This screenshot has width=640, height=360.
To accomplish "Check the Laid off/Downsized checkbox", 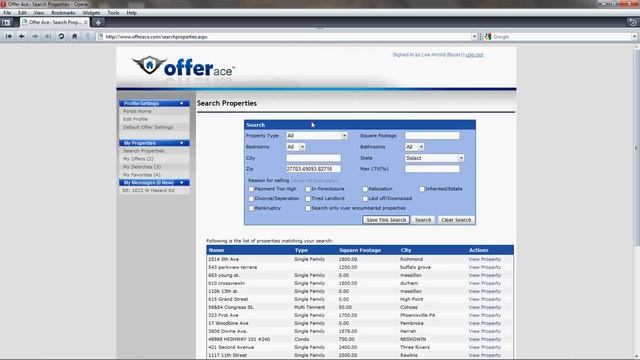I will pyautogui.click(x=365, y=198).
